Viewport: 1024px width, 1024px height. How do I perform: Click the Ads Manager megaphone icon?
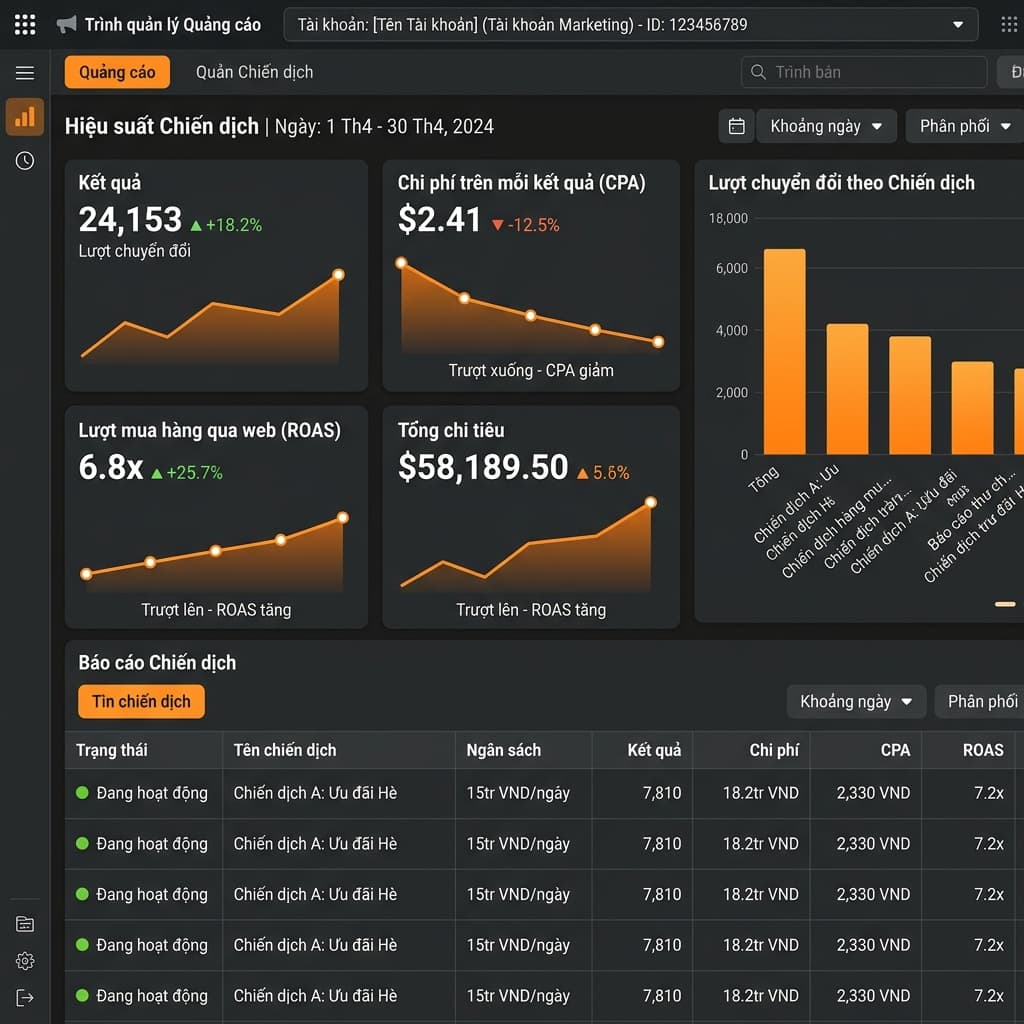(x=67, y=23)
